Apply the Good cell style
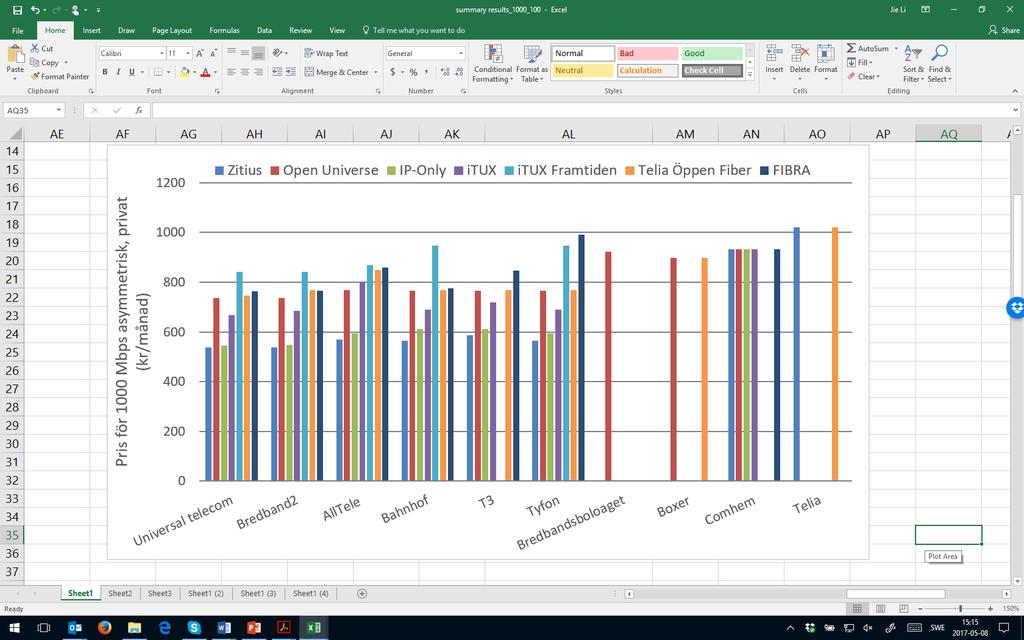The image size is (1024, 640). coord(712,54)
